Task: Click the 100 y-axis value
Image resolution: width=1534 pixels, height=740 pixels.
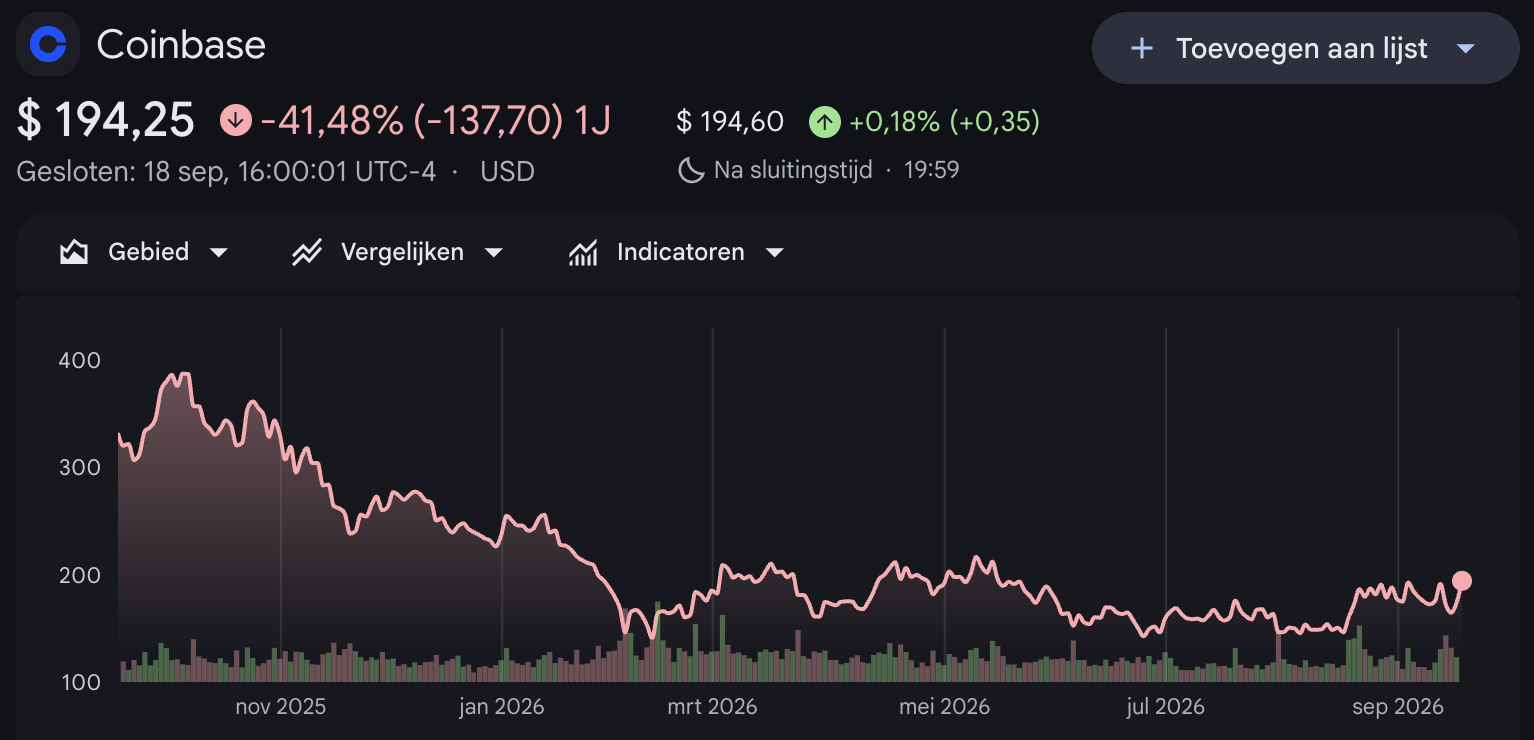Action: (81, 682)
